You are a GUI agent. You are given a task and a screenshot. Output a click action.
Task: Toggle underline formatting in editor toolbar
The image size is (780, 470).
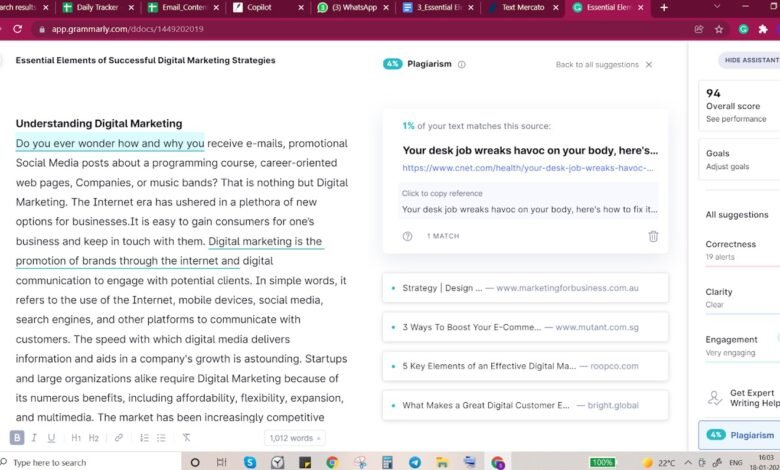click(x=50, y=438)
